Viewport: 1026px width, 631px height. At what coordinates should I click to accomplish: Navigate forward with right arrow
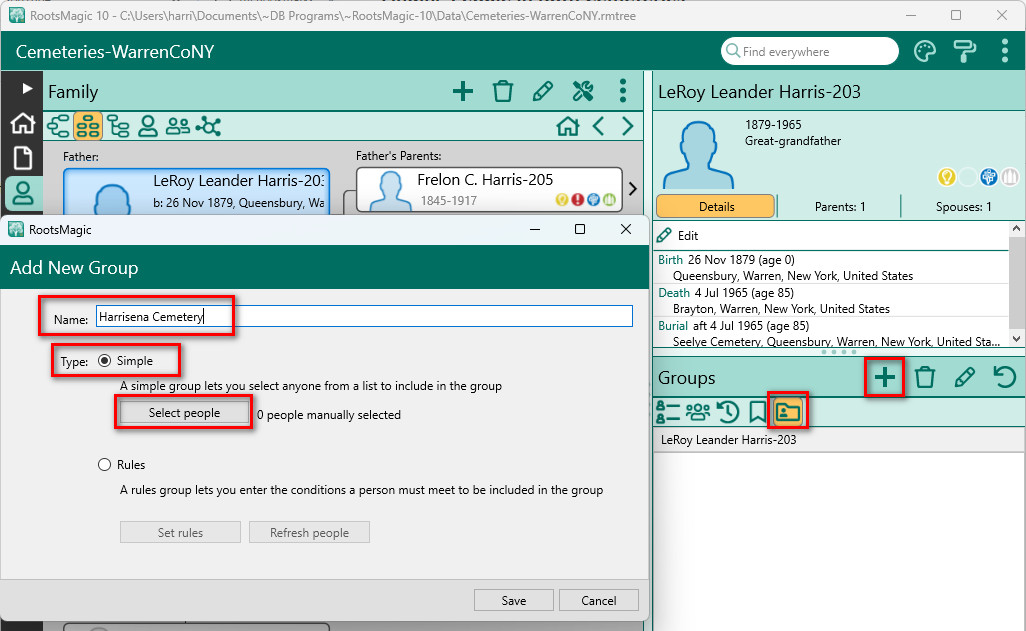pyautogui.click(x=628, y=126)
